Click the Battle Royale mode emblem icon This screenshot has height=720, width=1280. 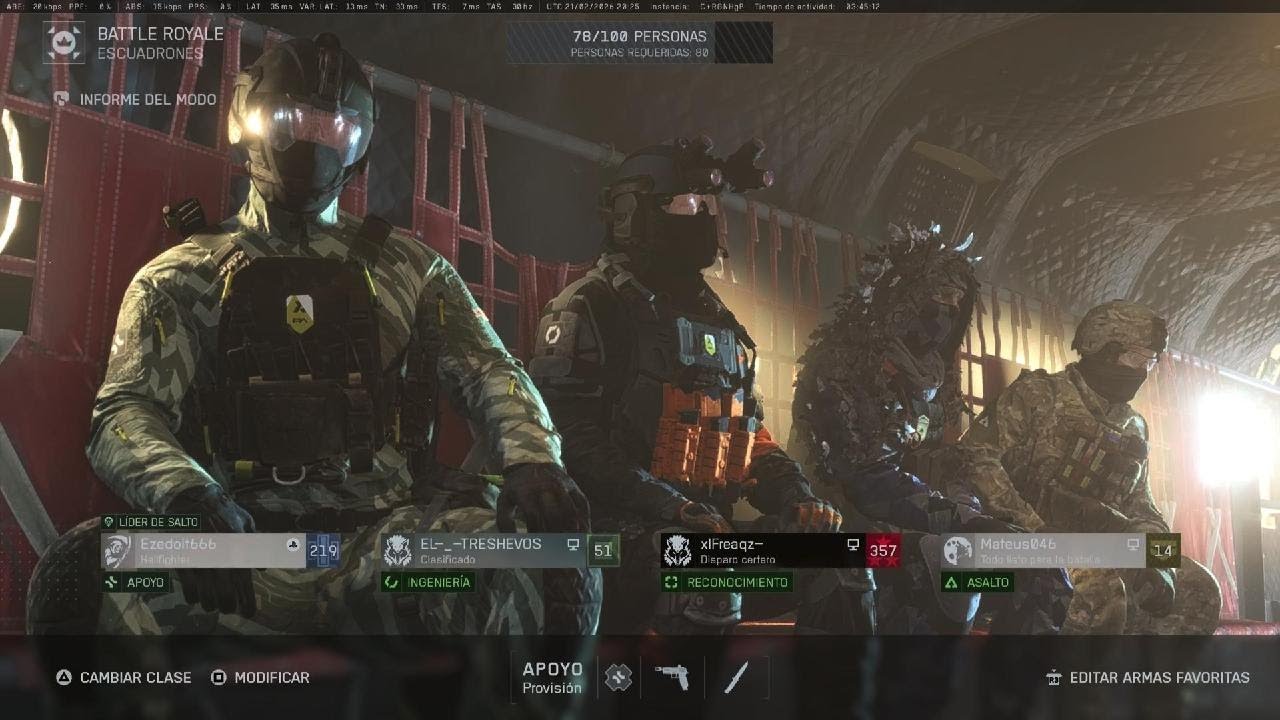coord(64,42)
